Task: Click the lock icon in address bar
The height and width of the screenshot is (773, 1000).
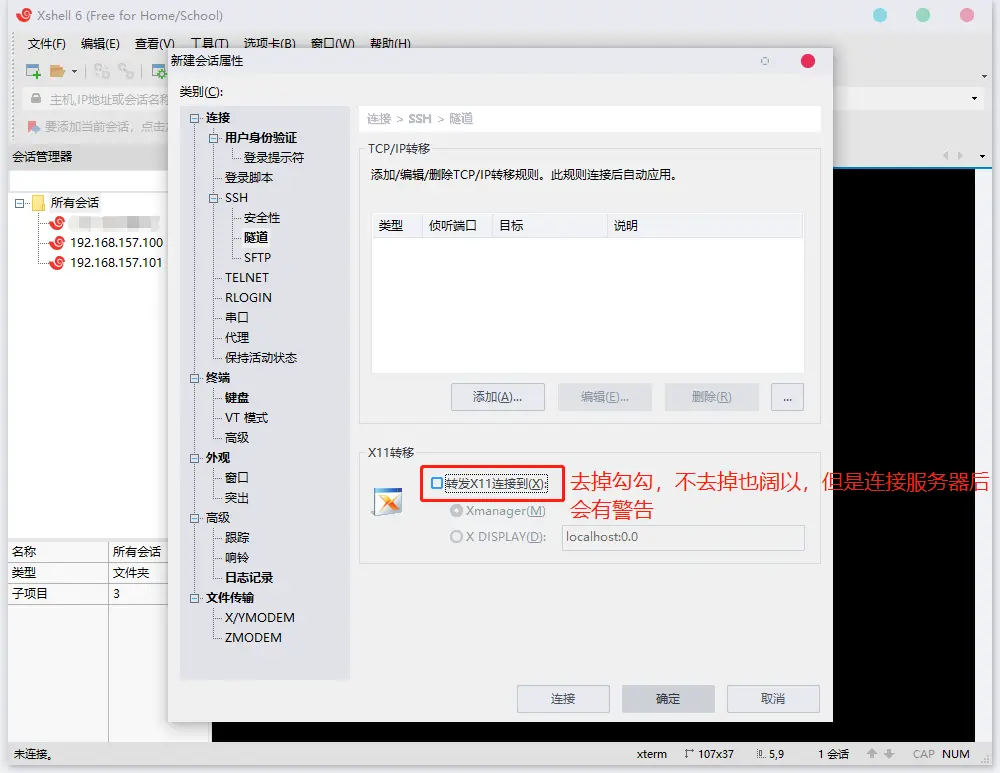Action: 36,99
